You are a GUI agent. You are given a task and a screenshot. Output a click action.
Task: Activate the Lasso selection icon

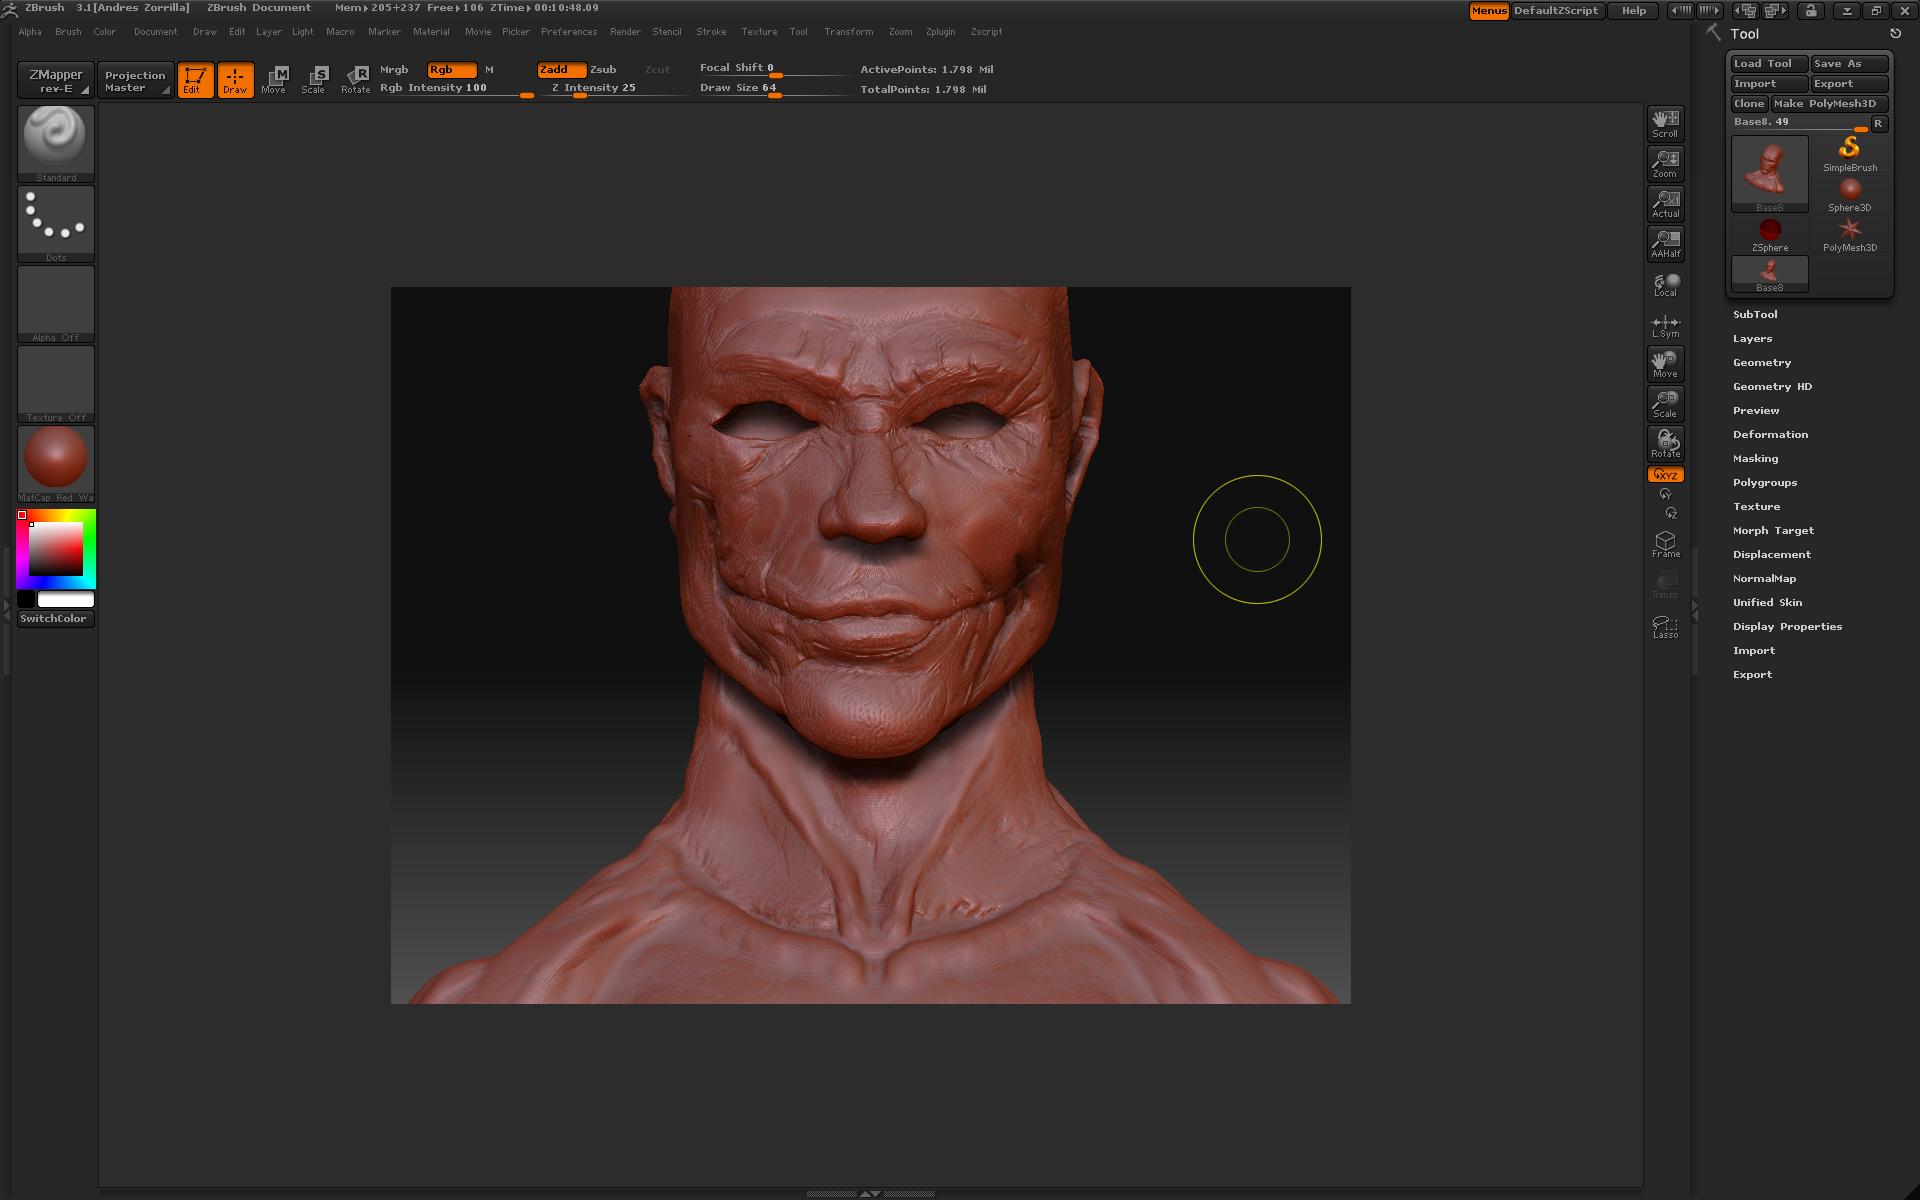coord(1665,626)
